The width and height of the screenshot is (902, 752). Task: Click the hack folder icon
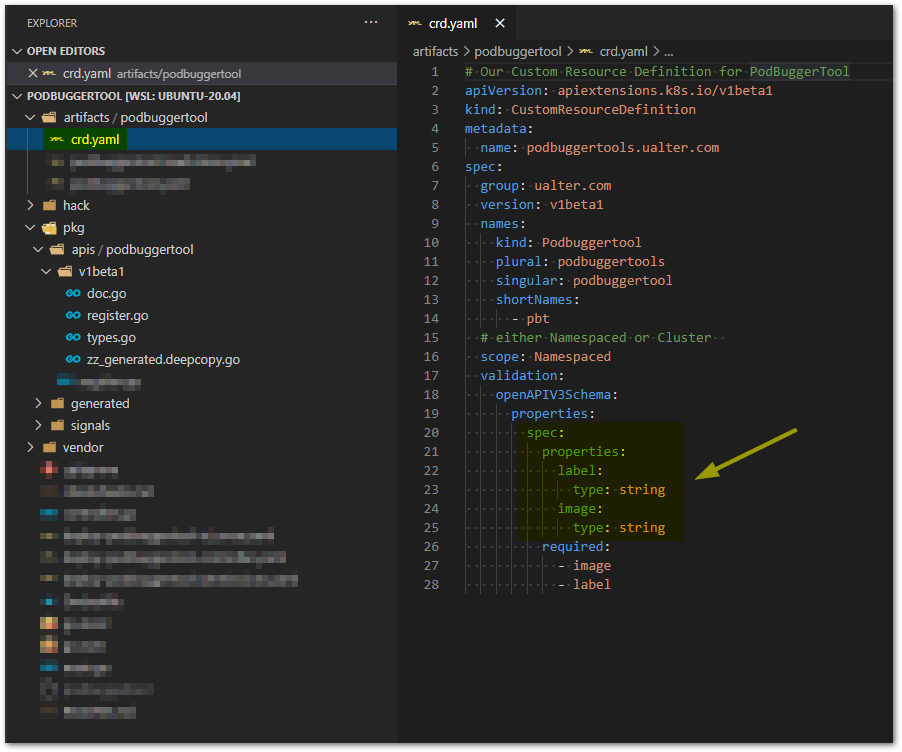click(49, 206)
